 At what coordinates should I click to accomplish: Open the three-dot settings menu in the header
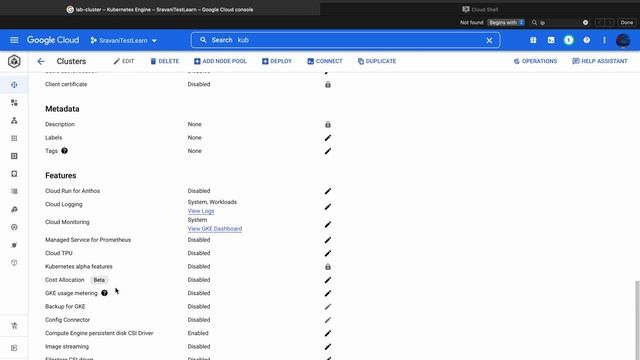click(x=604, y=40)
